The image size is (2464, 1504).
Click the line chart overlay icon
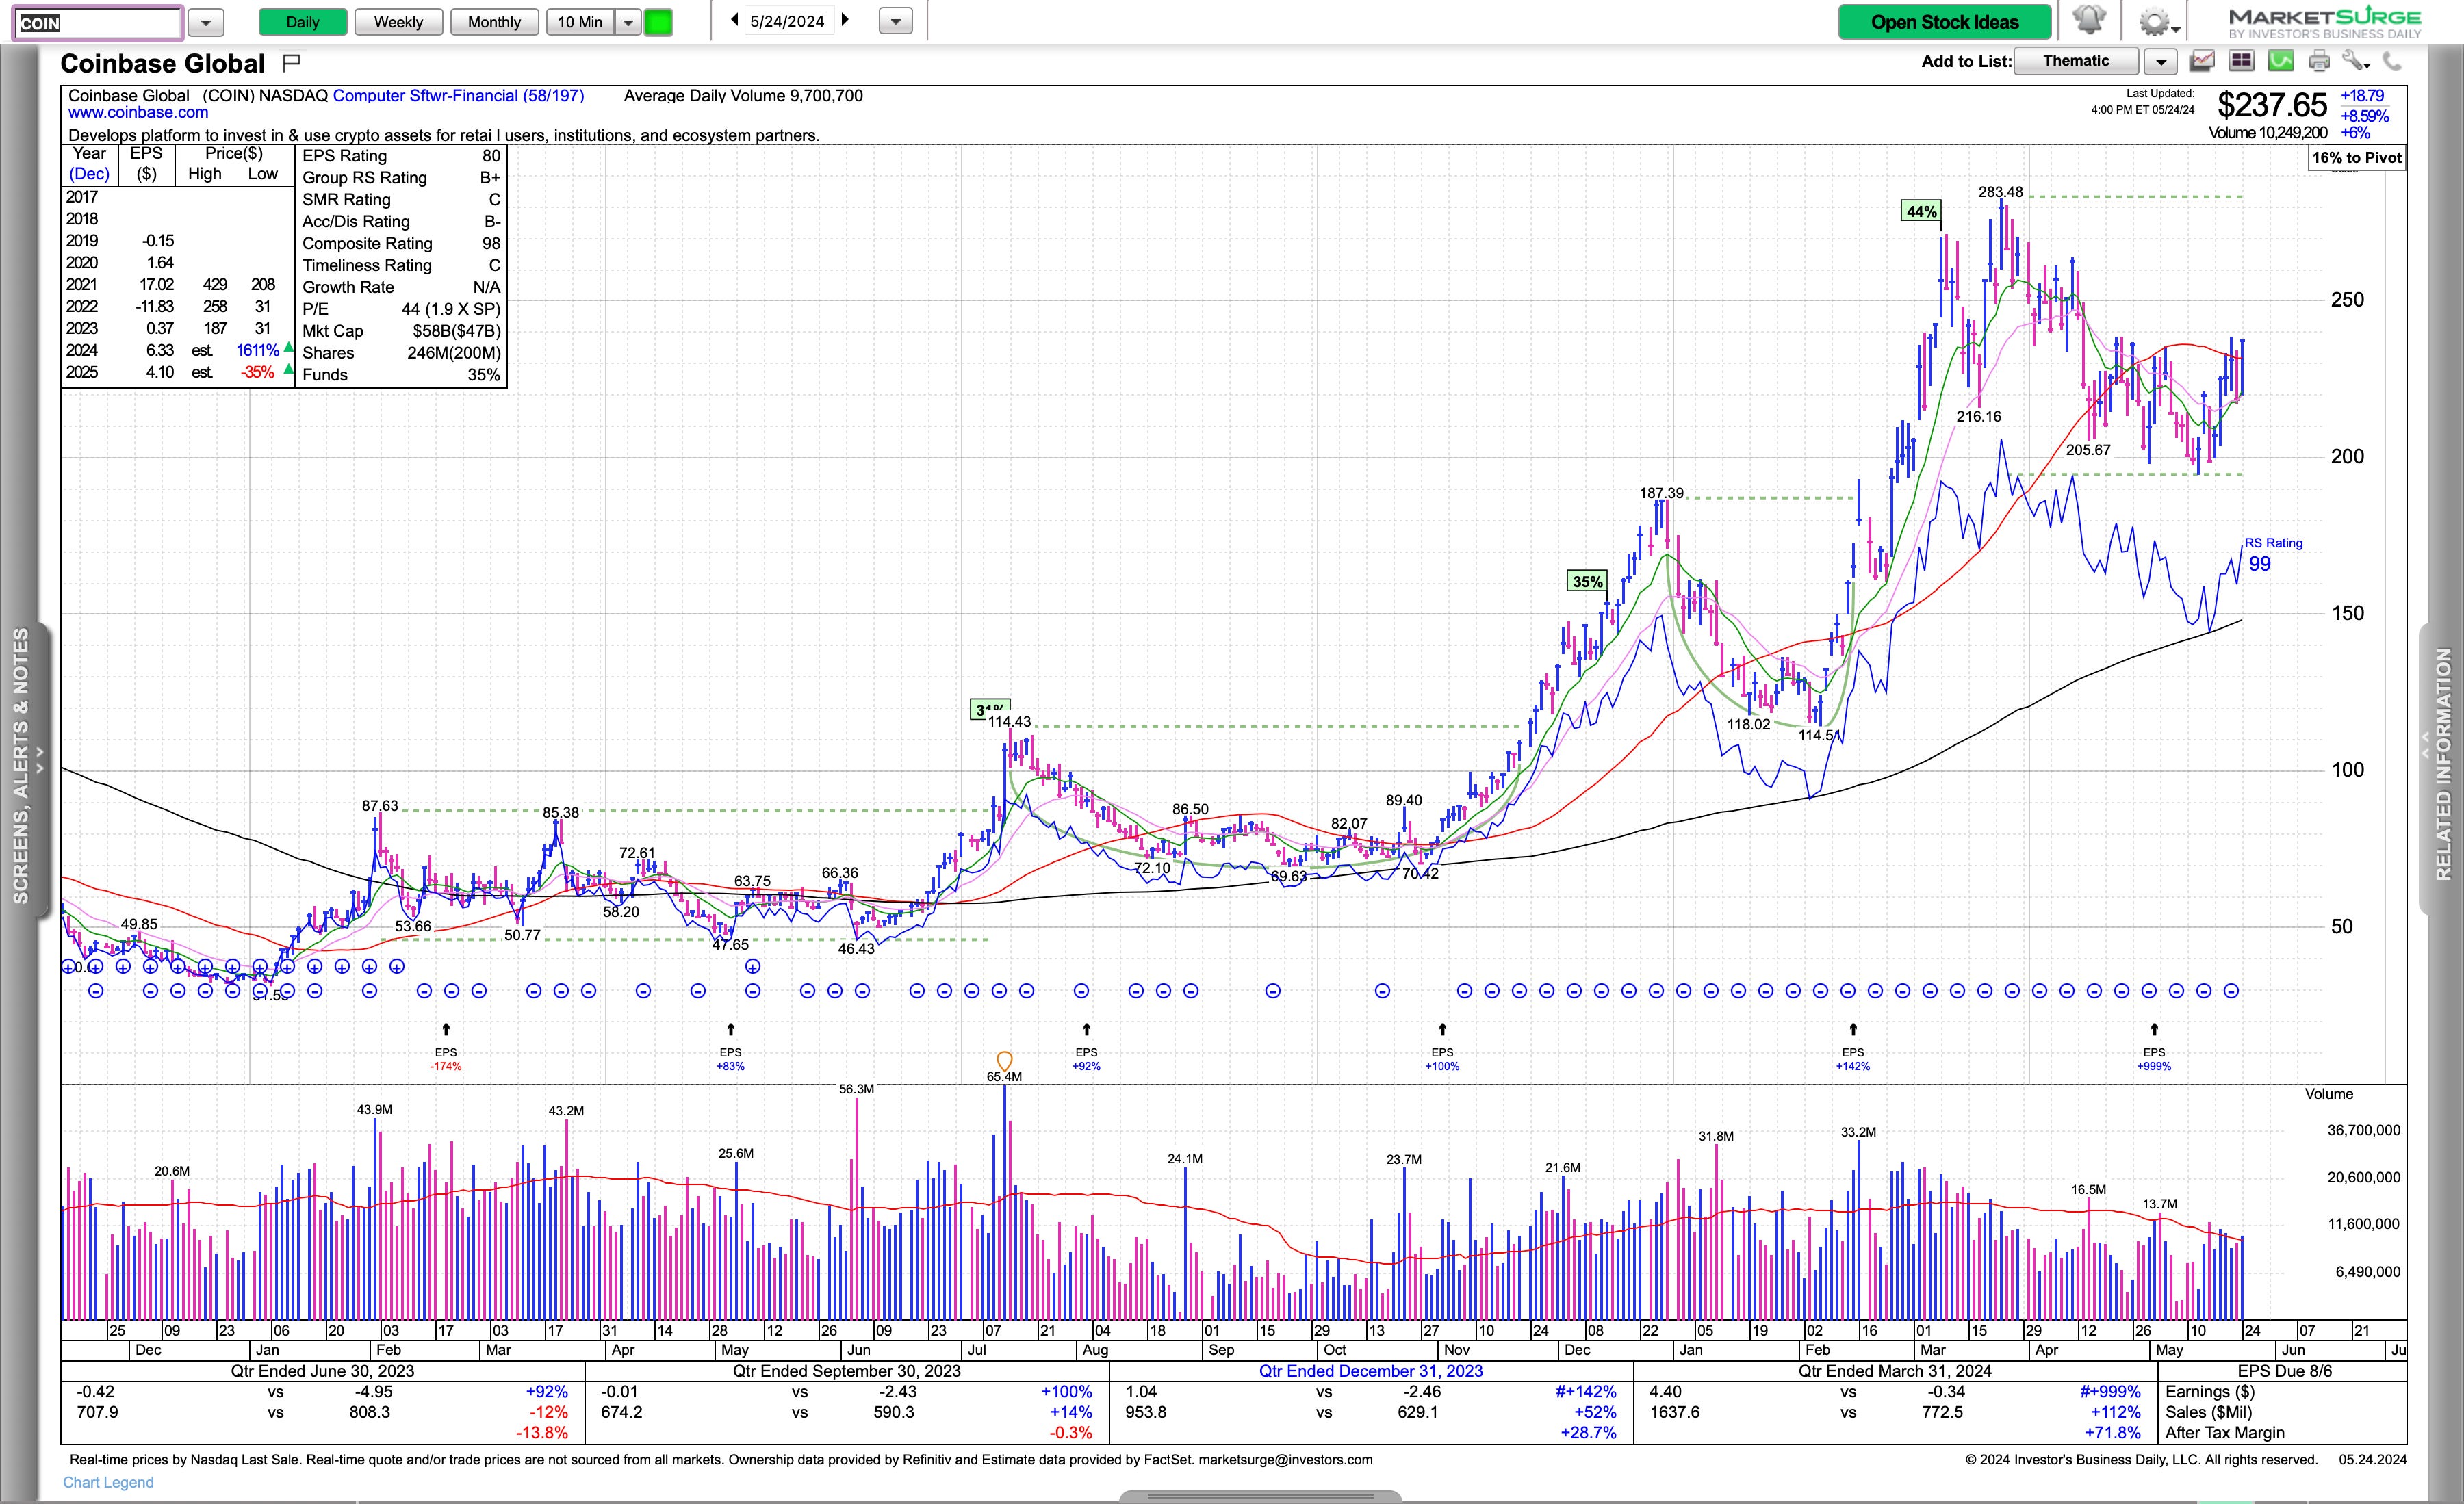tap(2202, 61)
